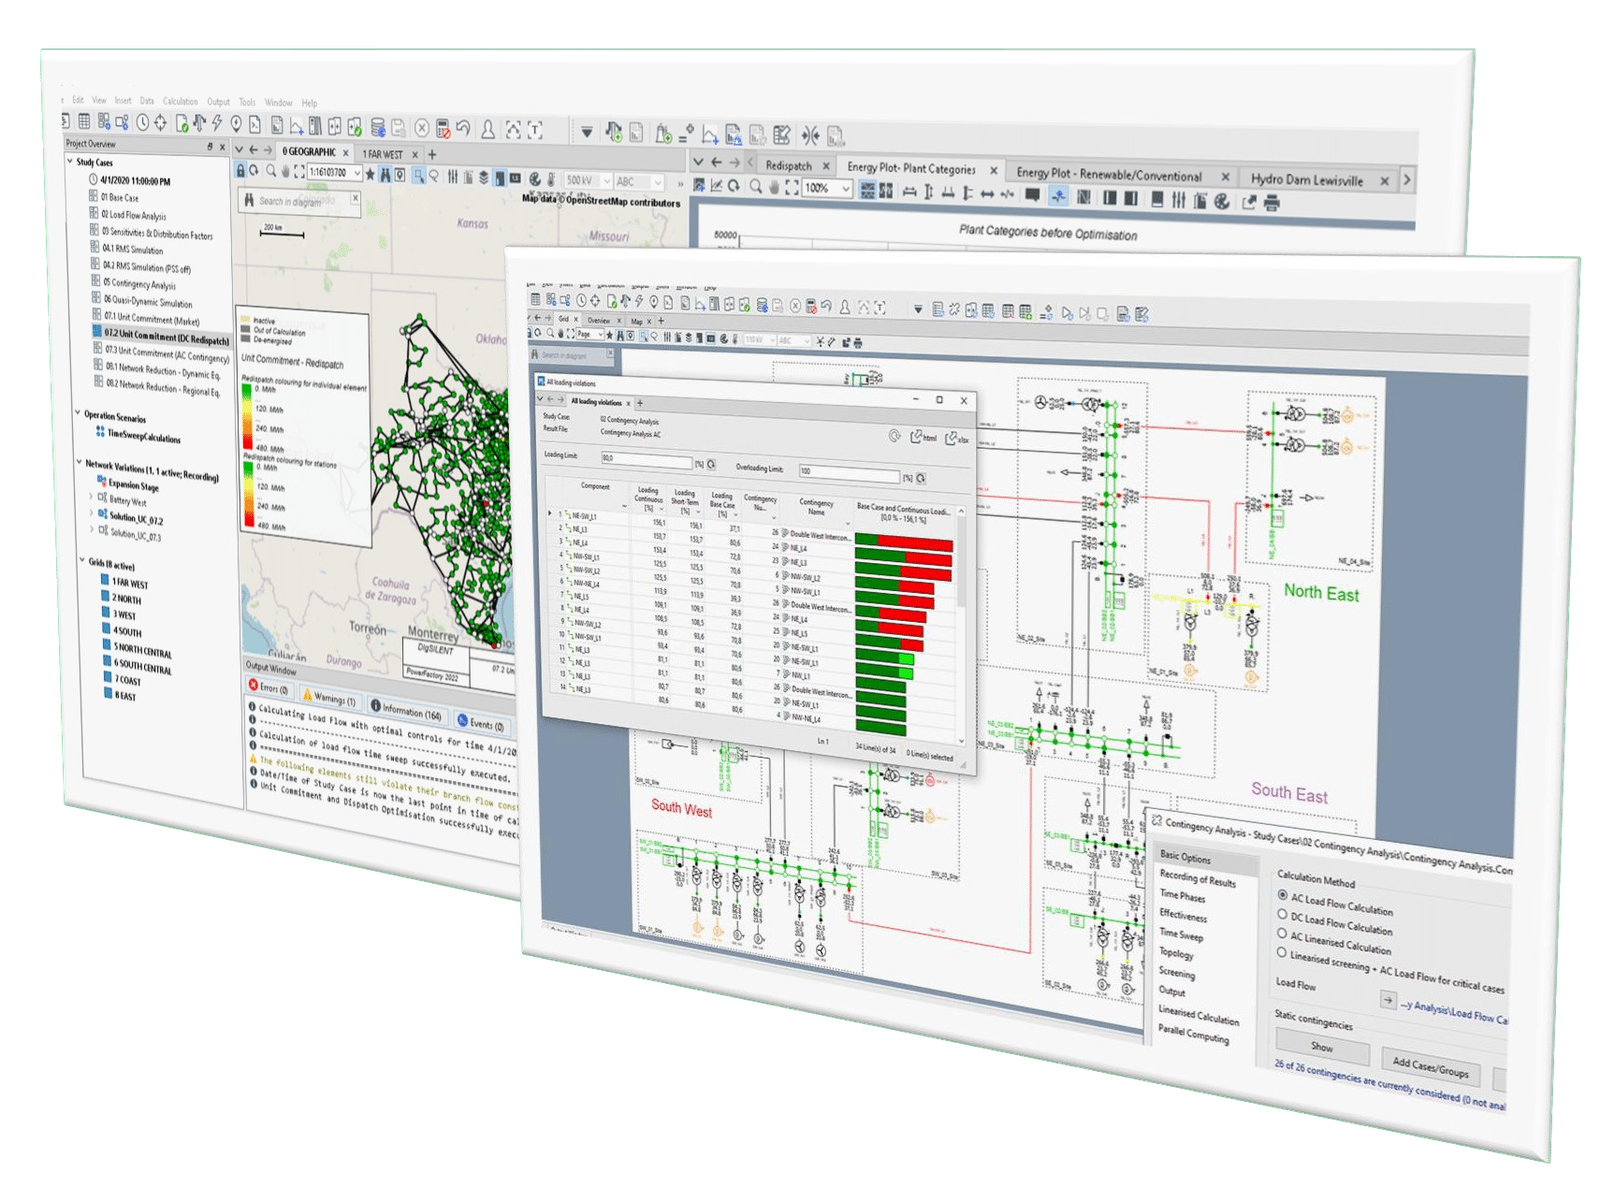This screenshot has height=1185, width=1600.
Task: Switch to Hydro Dam Lewisville tab
Action: coord(1306,180)
